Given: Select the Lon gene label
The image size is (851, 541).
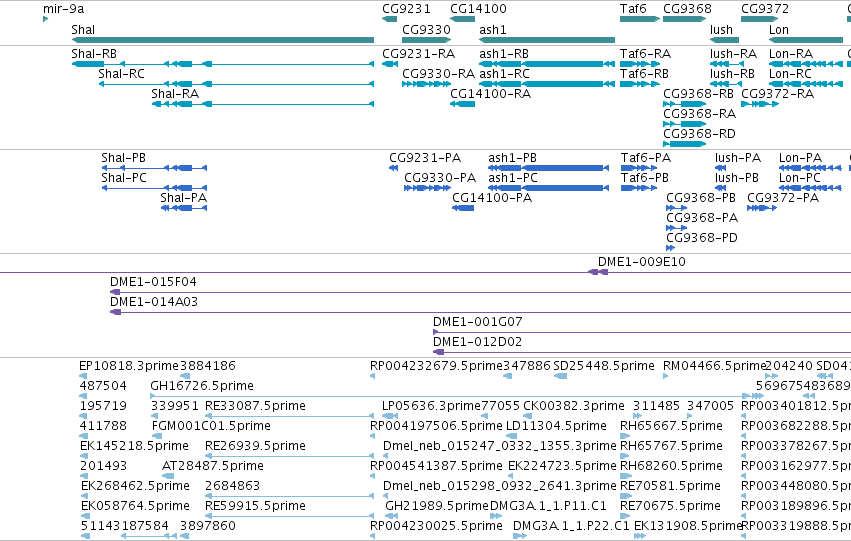Looking at the screenshot, I should click(x=779, y=30).
